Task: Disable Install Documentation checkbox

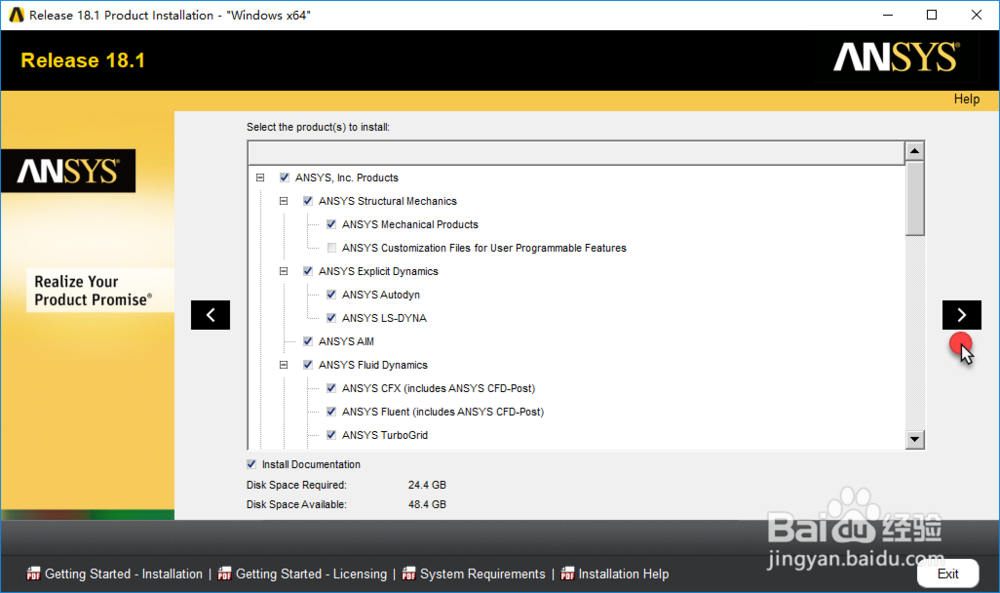Action: 251,464
